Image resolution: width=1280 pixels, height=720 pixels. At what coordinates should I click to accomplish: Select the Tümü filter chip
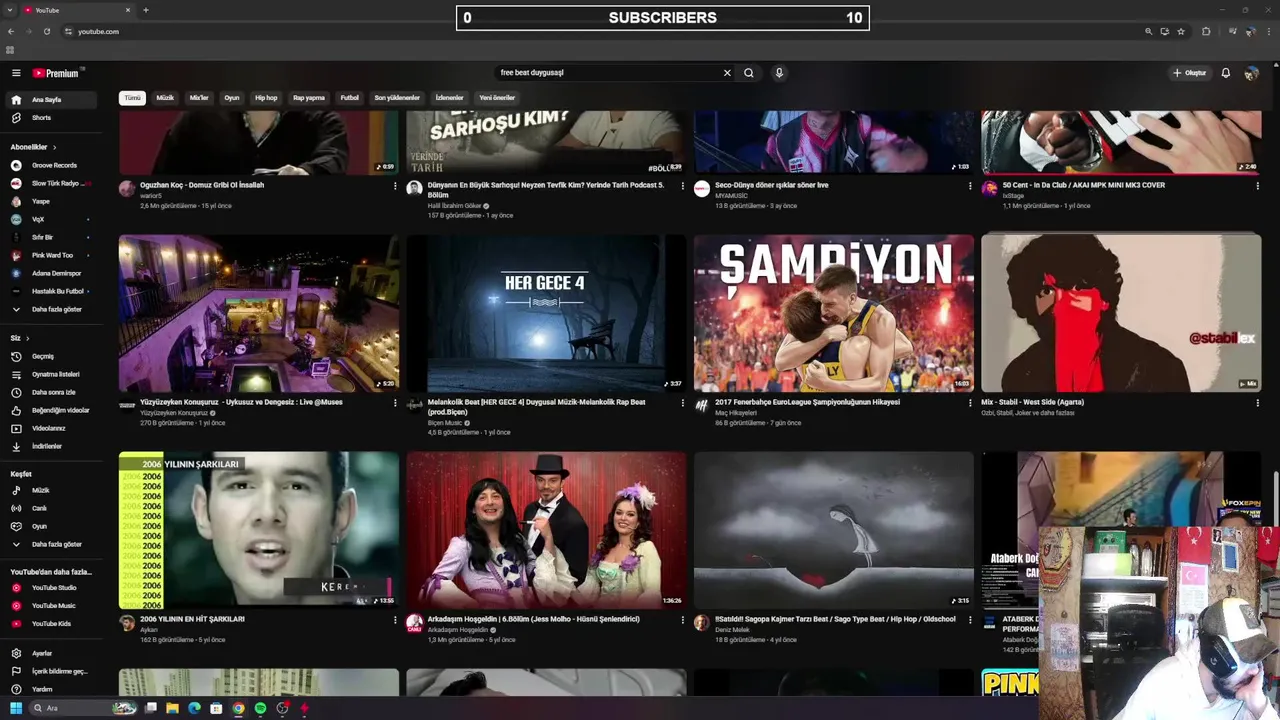click(133, 98)
